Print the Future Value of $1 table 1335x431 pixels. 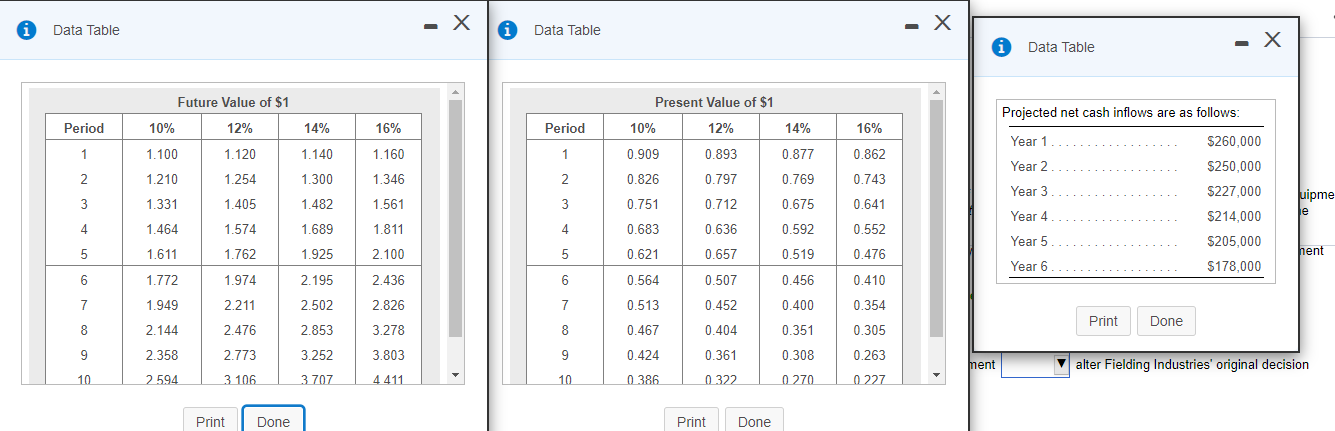(210, 421)
